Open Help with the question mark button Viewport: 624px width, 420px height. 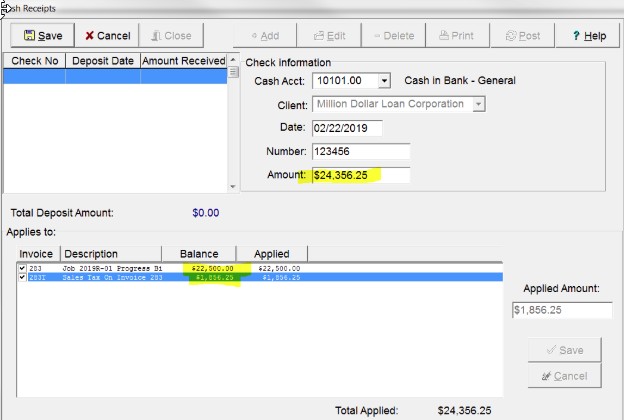tap(587, 35)
